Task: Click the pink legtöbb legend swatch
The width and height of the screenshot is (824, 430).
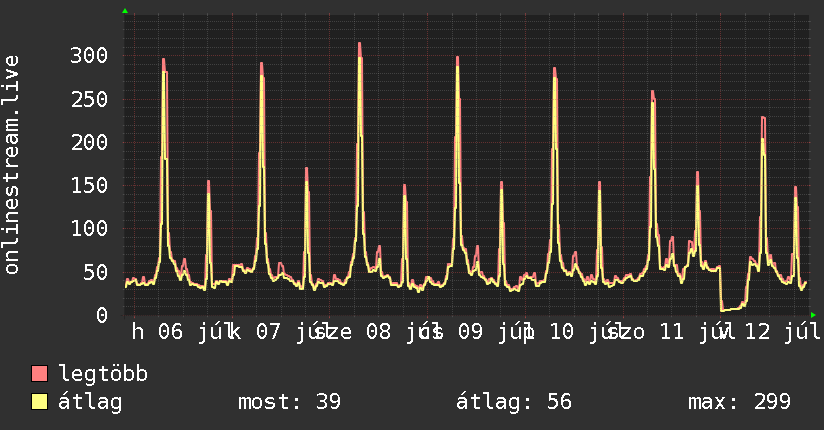Action: [x=39, y=373]
